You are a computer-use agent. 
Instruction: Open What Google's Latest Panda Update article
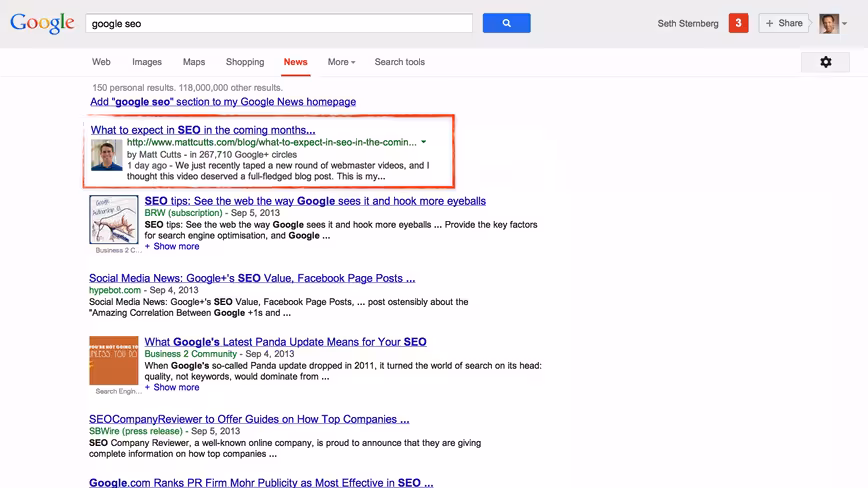point(286,342)
